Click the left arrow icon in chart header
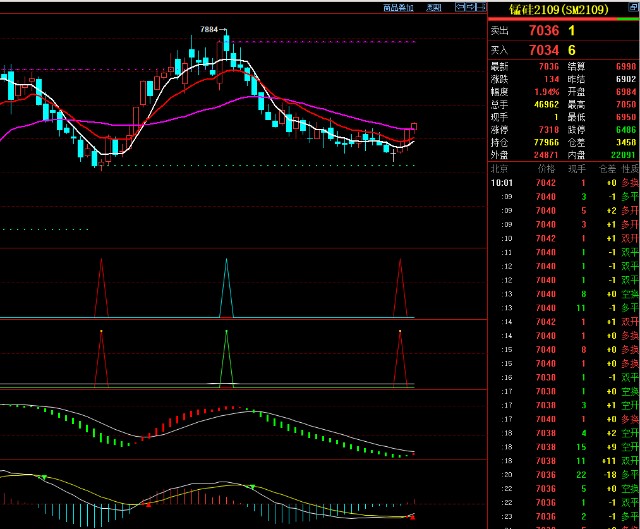 pos(461,7)
